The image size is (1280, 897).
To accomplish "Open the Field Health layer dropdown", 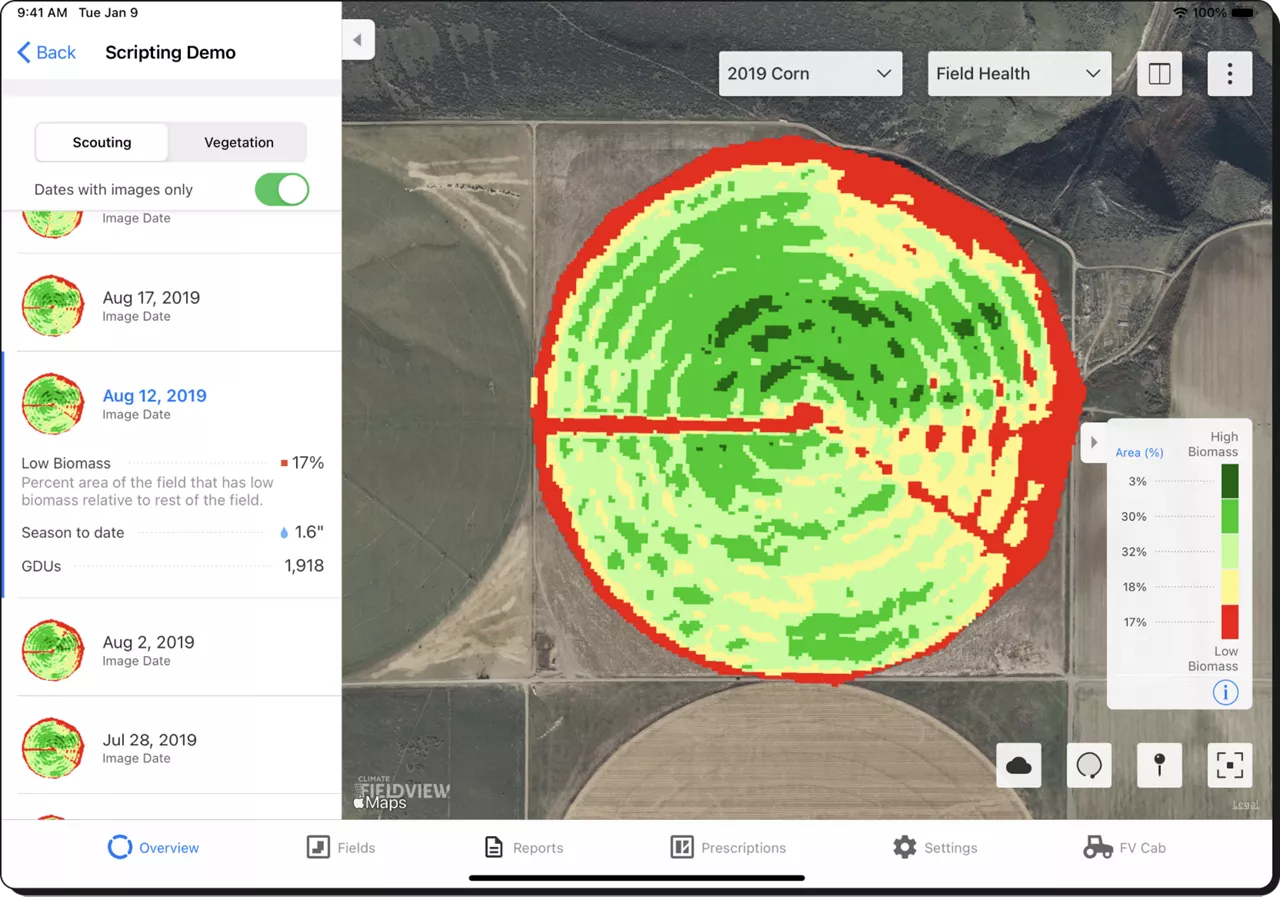I will [1019, 74].
